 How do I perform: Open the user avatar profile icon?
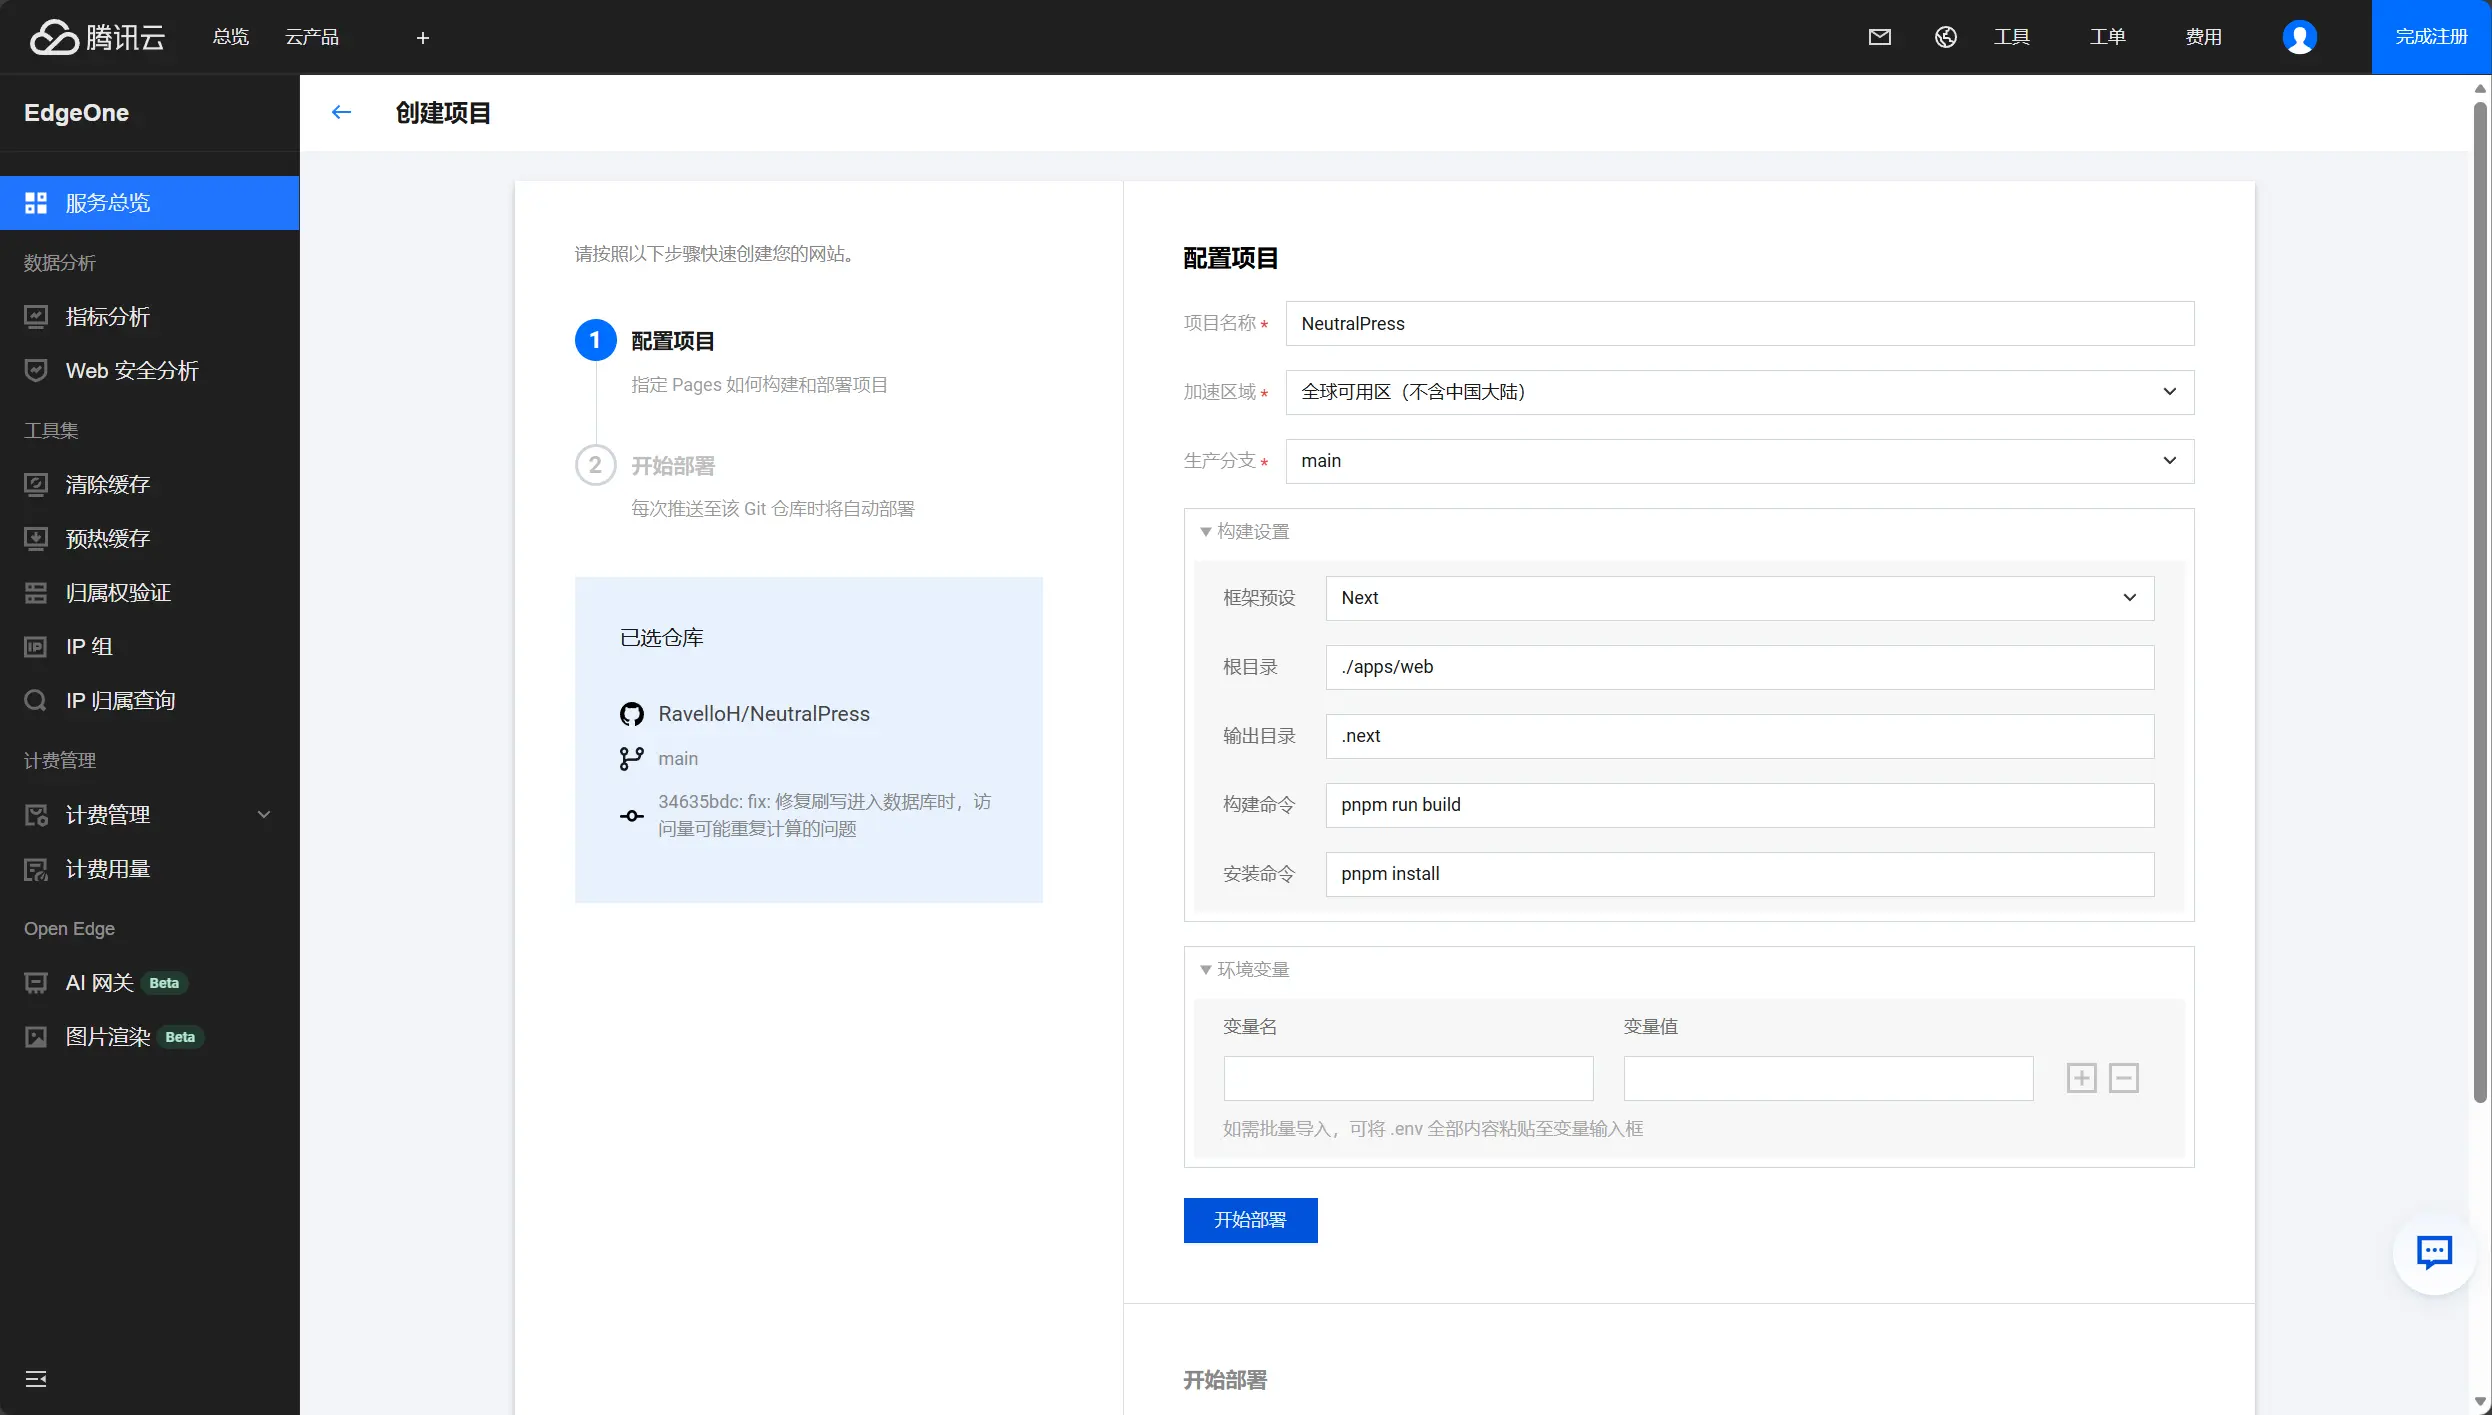(x=2299, y=37)
